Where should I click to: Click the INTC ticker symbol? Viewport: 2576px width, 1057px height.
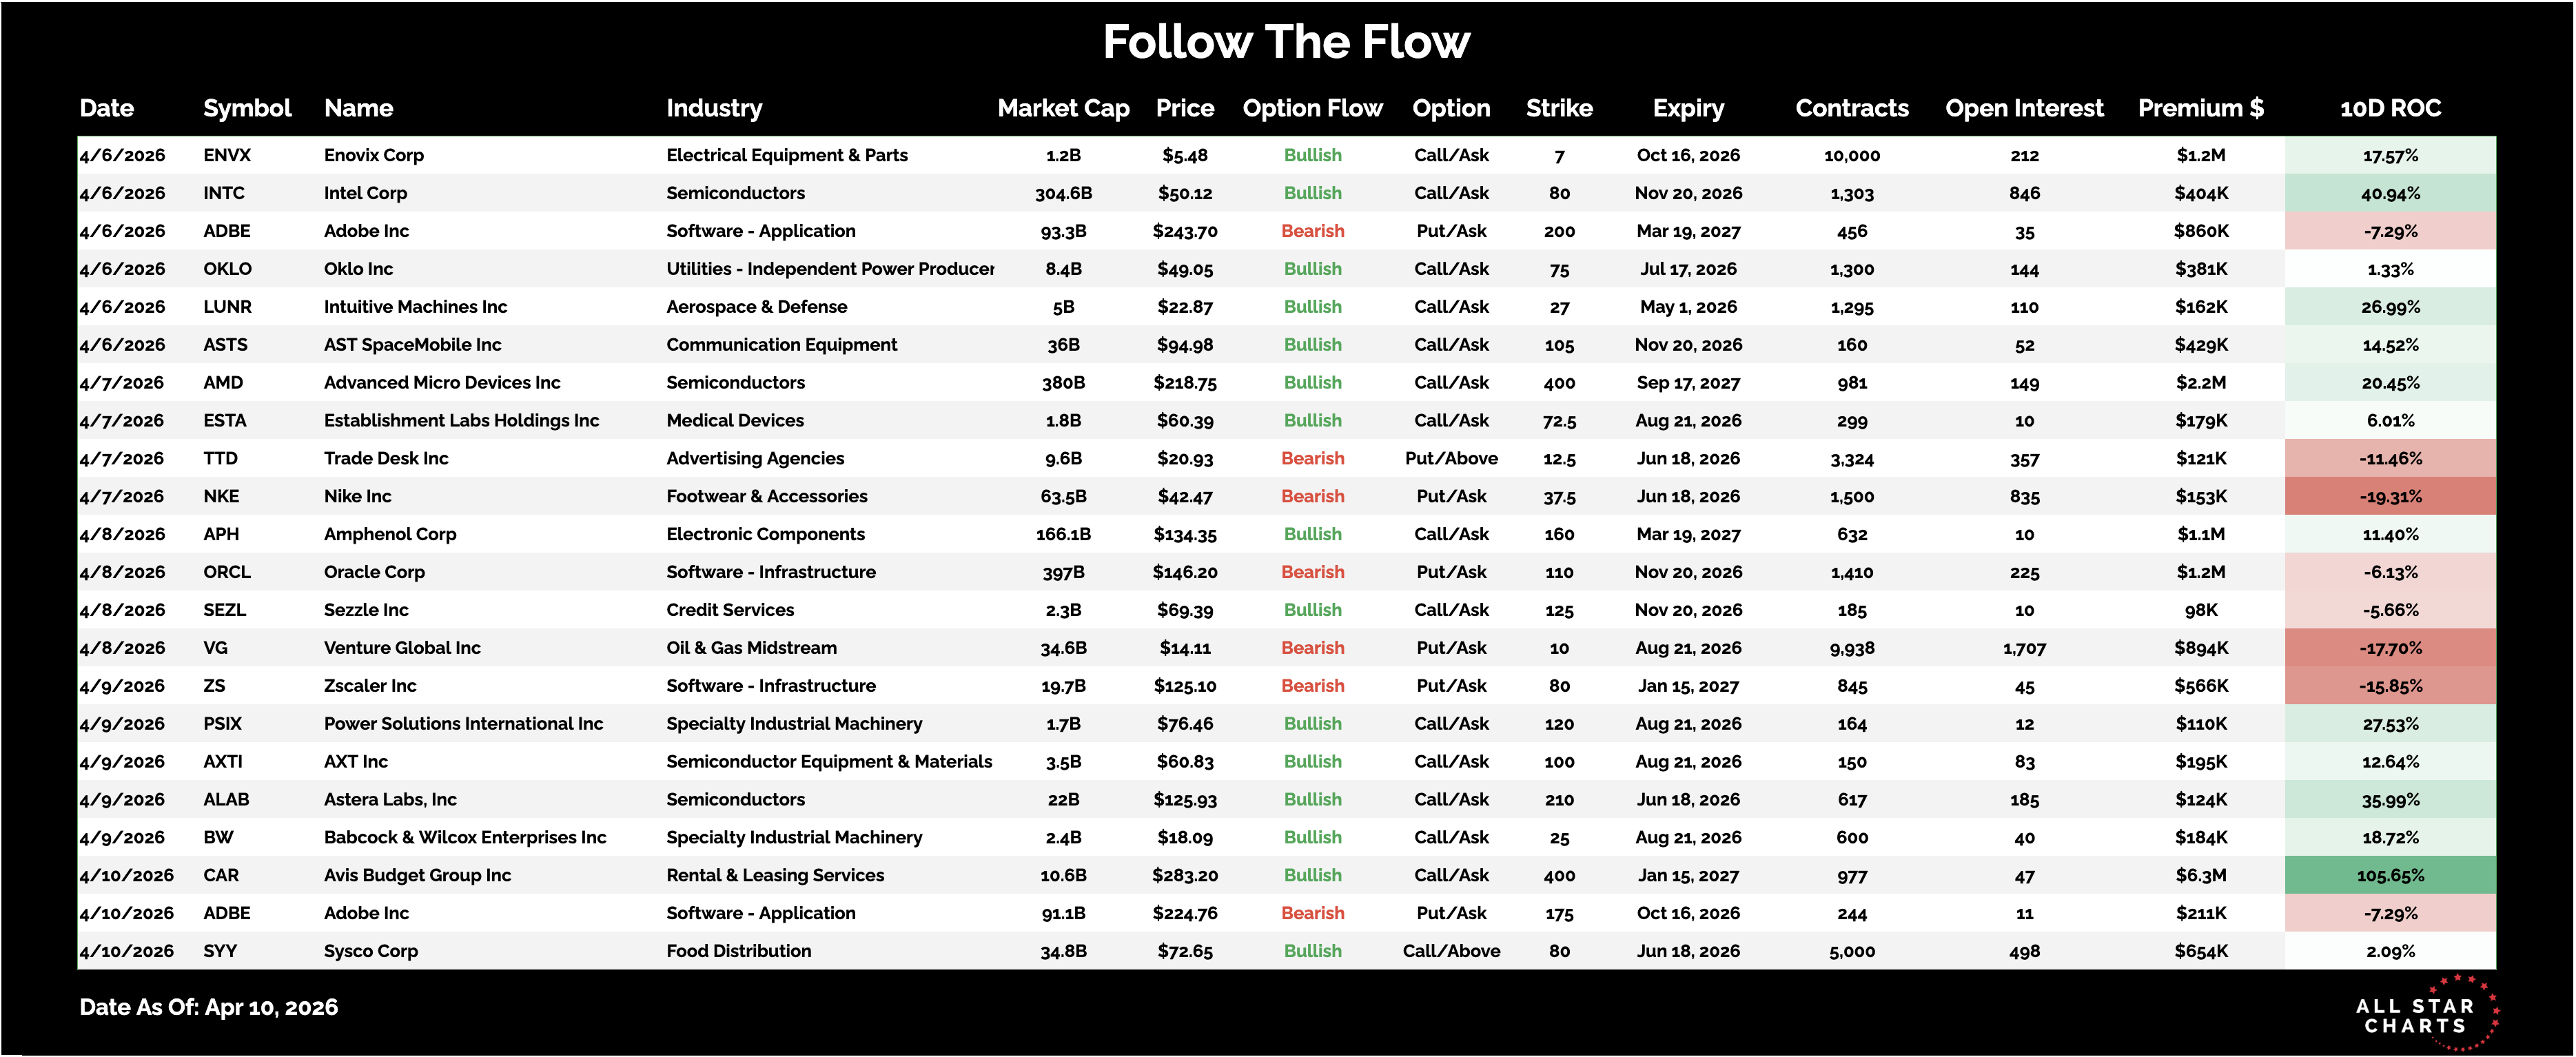[x=224, y=193]
